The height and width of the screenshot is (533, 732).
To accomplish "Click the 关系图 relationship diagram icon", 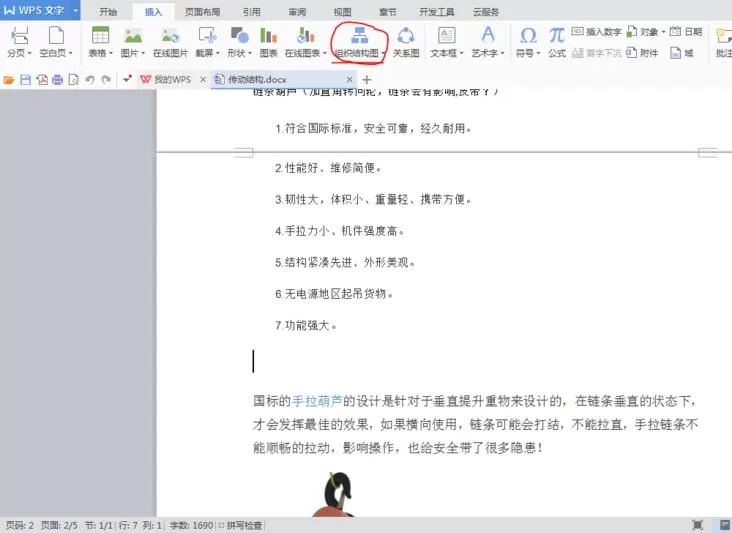I will [406, 42].
